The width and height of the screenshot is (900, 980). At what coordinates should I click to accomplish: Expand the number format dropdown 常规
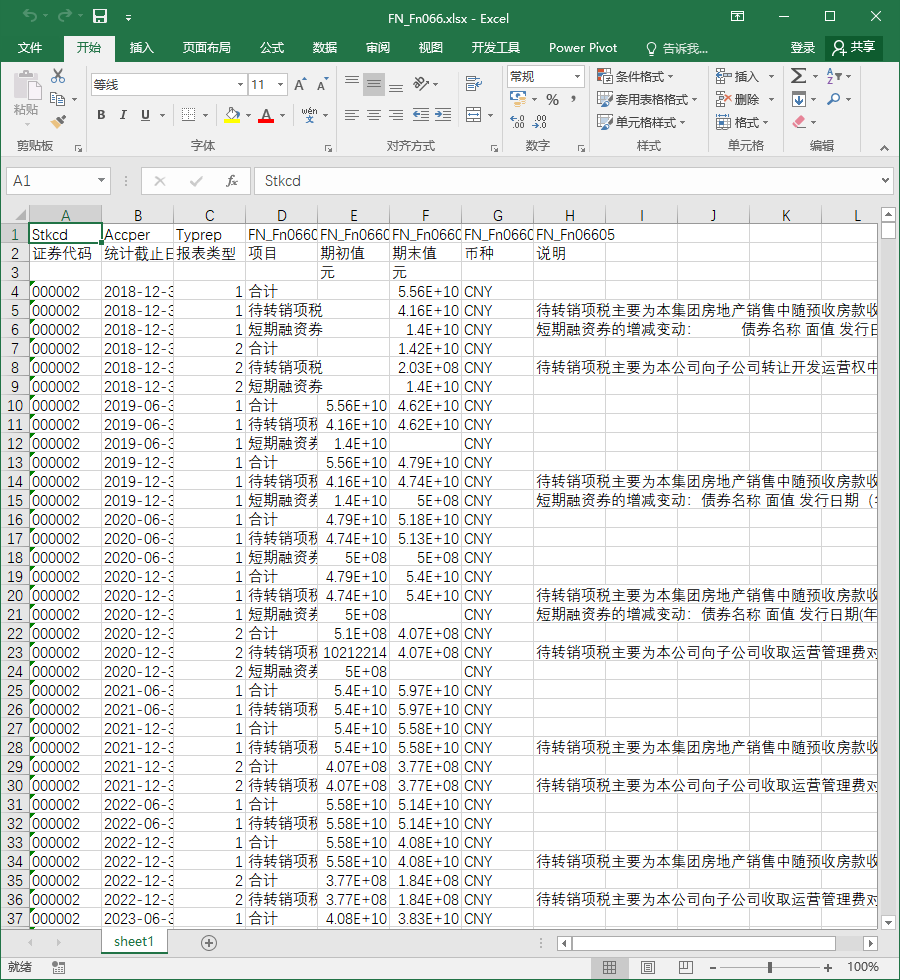pyautogui.click(x=577, y=77)
